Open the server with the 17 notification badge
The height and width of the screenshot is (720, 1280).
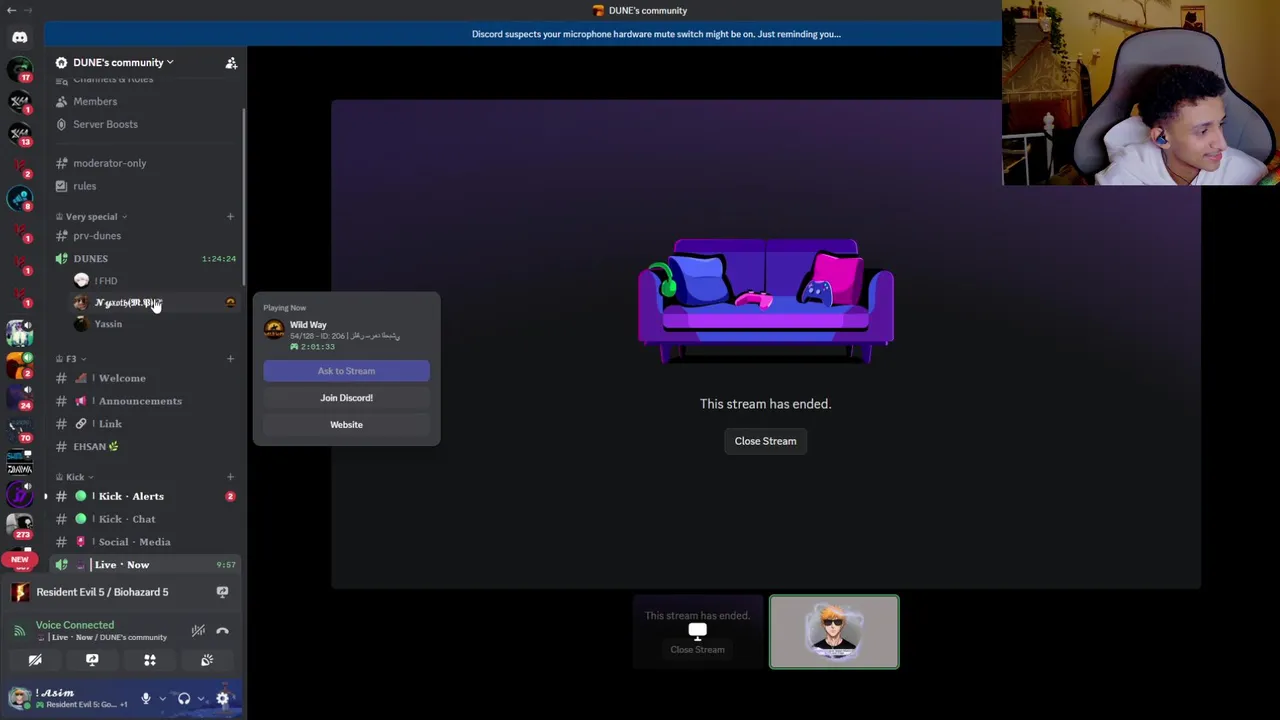click(20, 70)
